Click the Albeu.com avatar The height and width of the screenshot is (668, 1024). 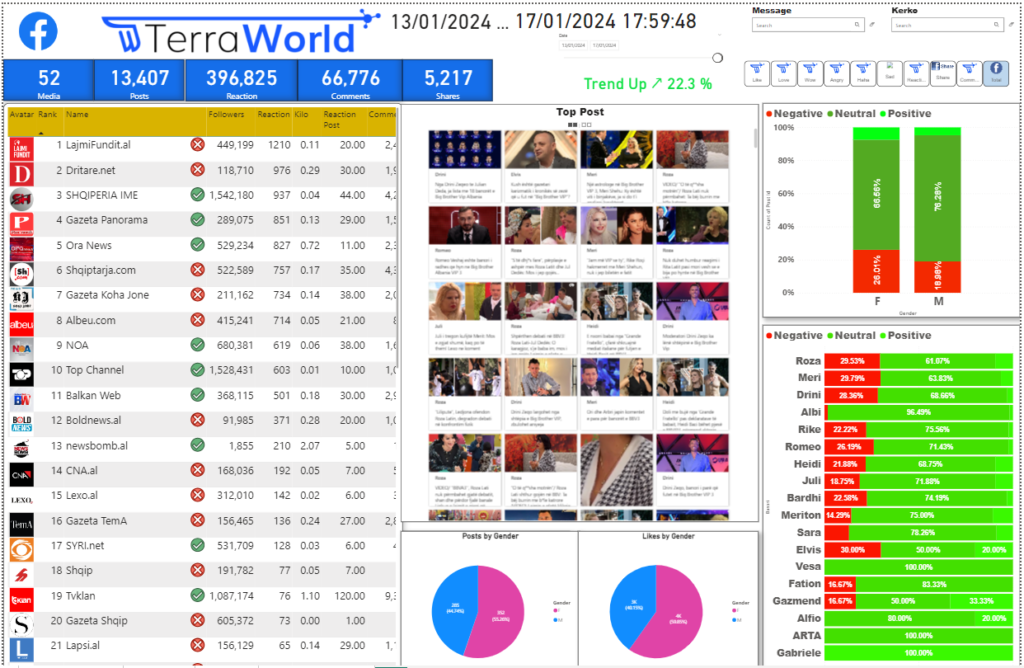click(22, 324)
